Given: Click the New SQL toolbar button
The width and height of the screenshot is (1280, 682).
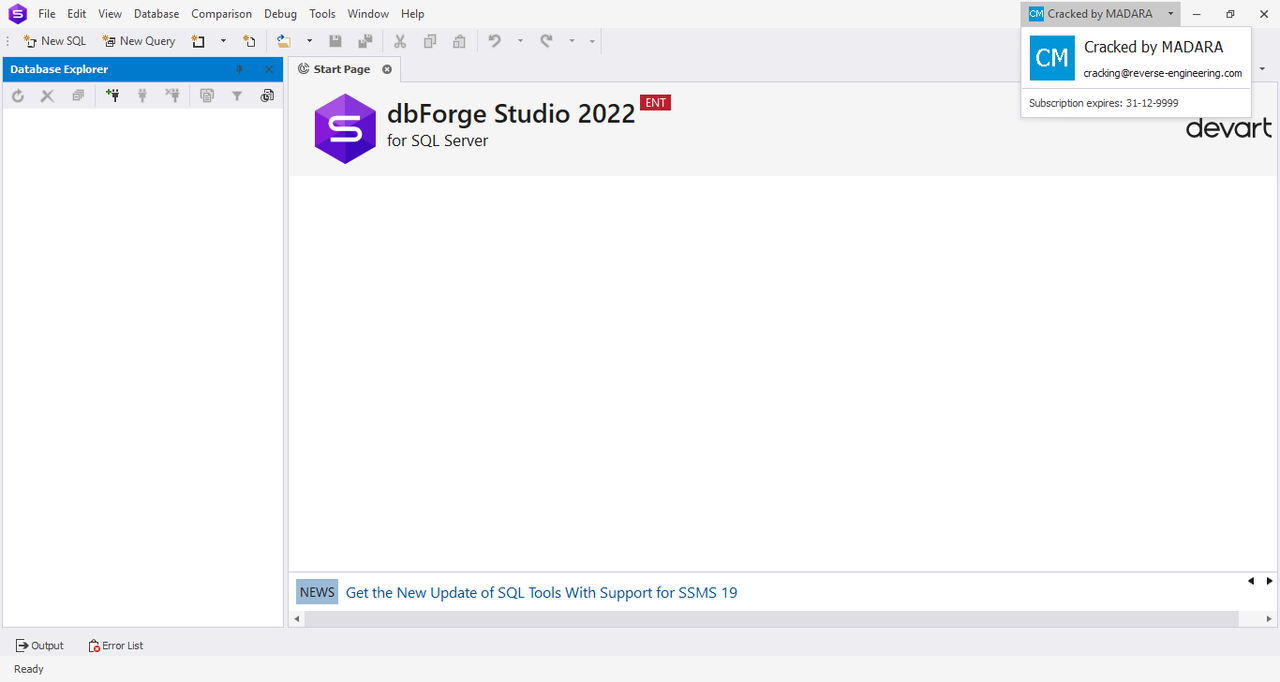Looking at the screenshot, I should (55, 41).
